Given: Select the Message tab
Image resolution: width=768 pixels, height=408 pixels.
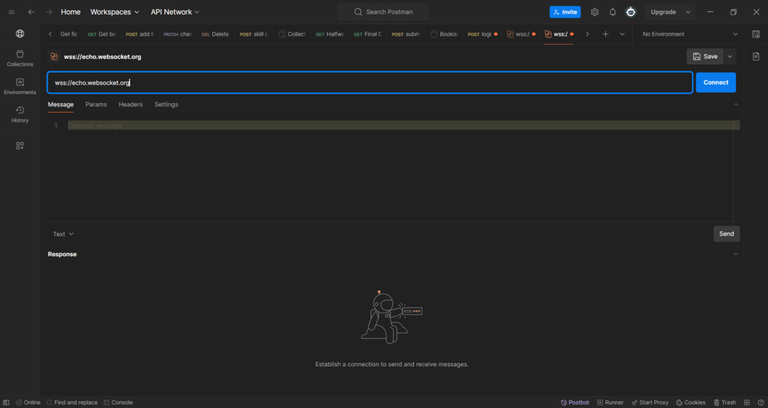Looking at the screenshot, I should [x=61, y=105].
